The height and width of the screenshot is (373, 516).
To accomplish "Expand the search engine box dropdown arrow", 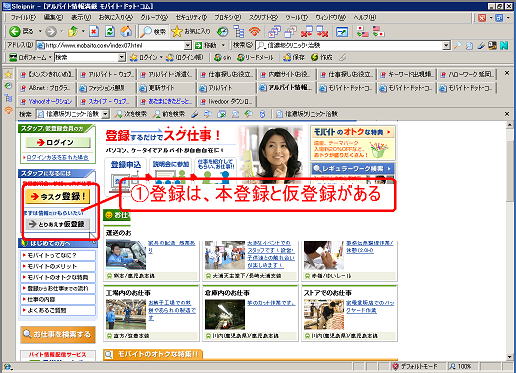I will click(x=446, y=45).
